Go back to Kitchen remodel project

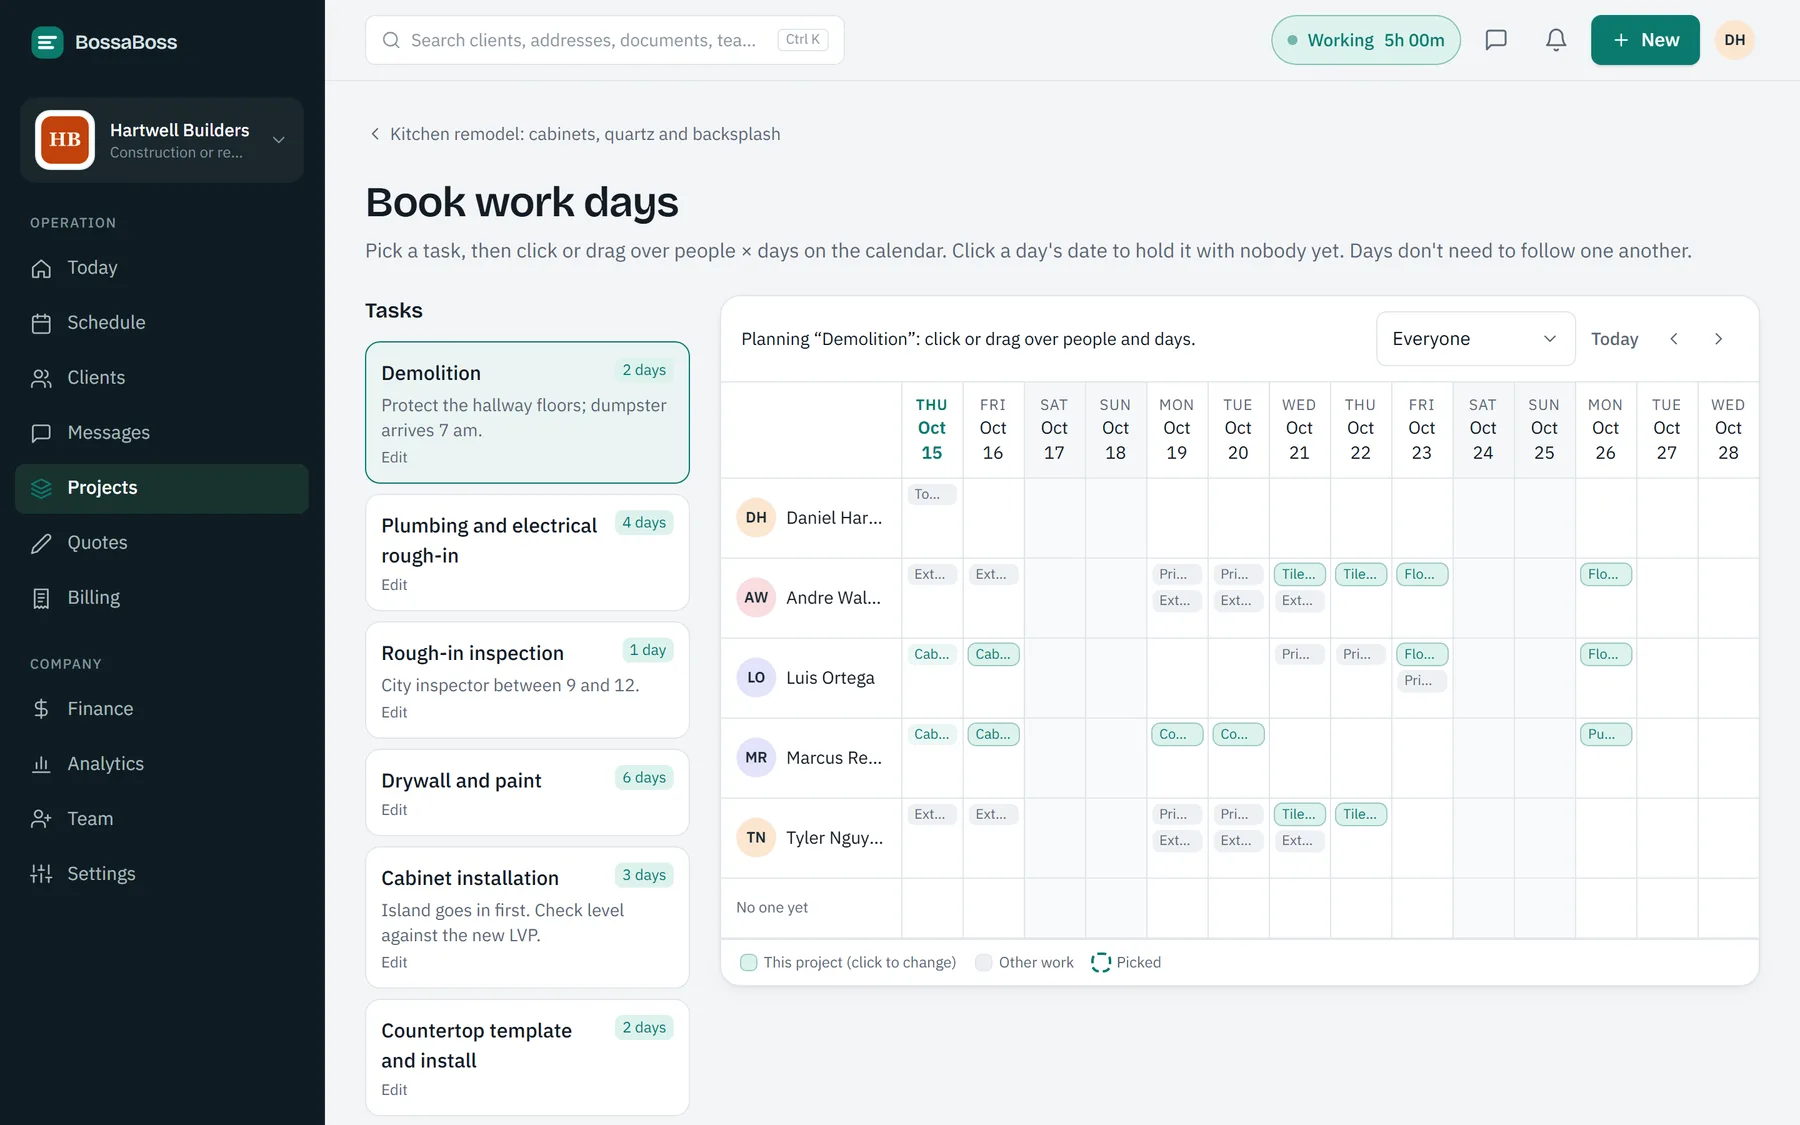coord(574,134)
